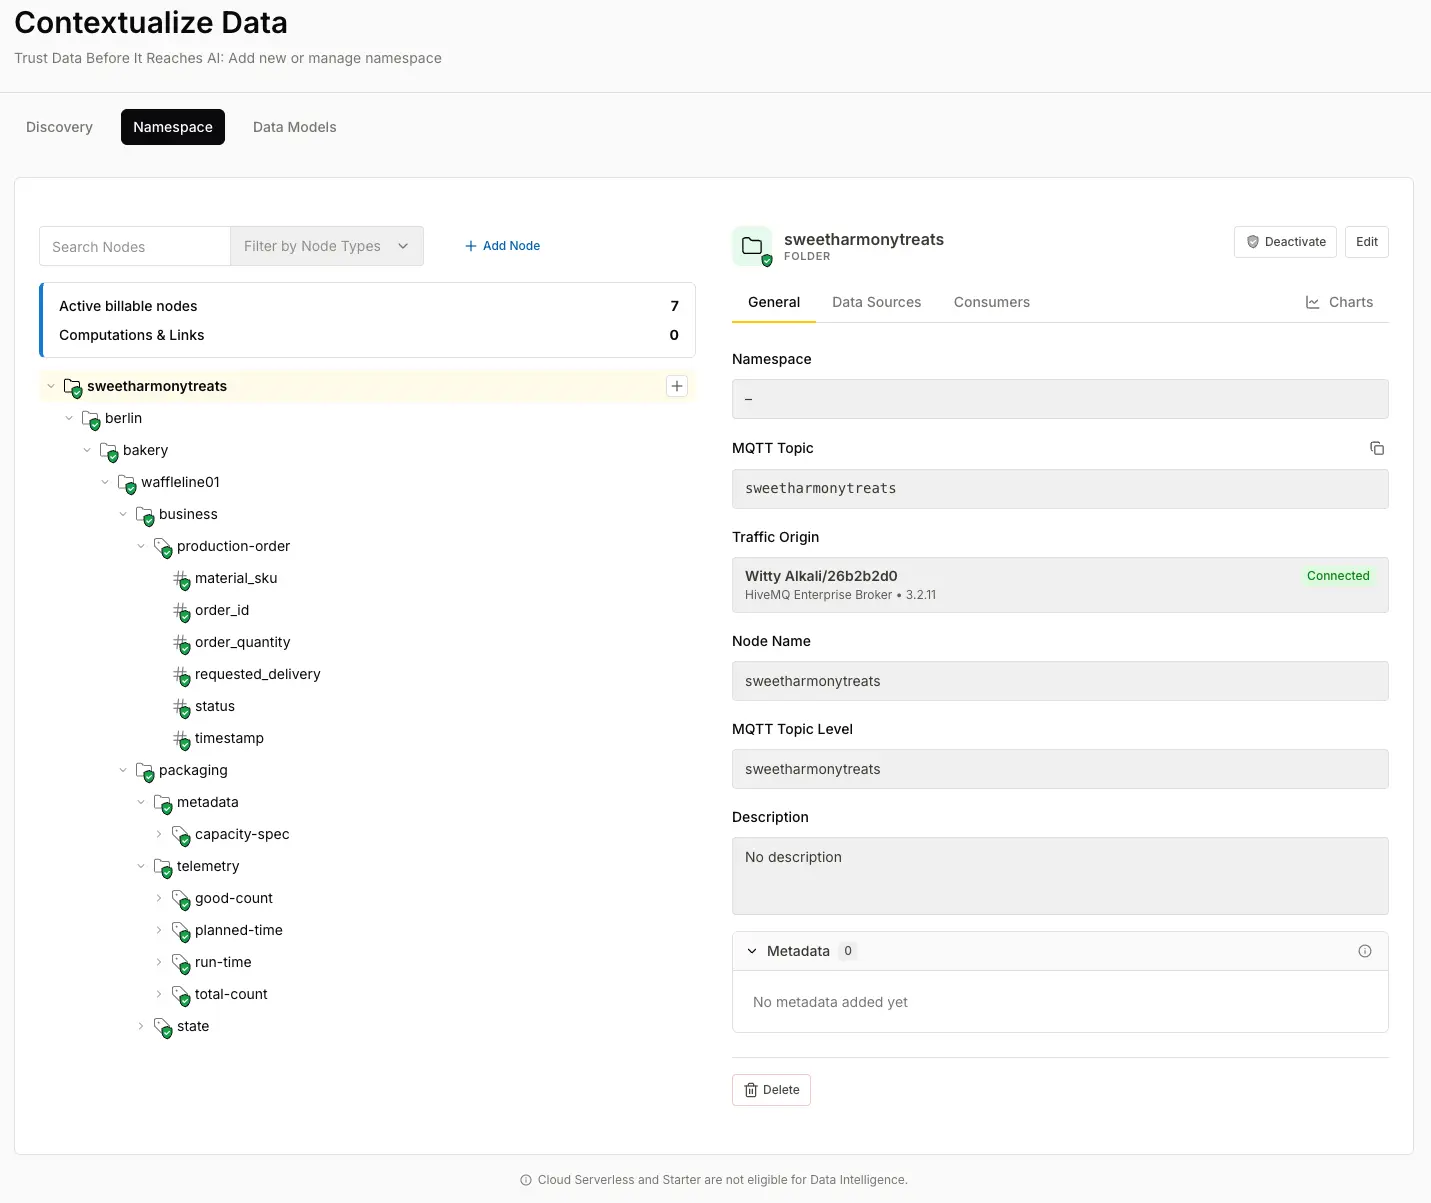Image resolution: width=1431 pixels, height=1203 pixels.
Task: Select the metadata folder in tree
Action: 208,802
